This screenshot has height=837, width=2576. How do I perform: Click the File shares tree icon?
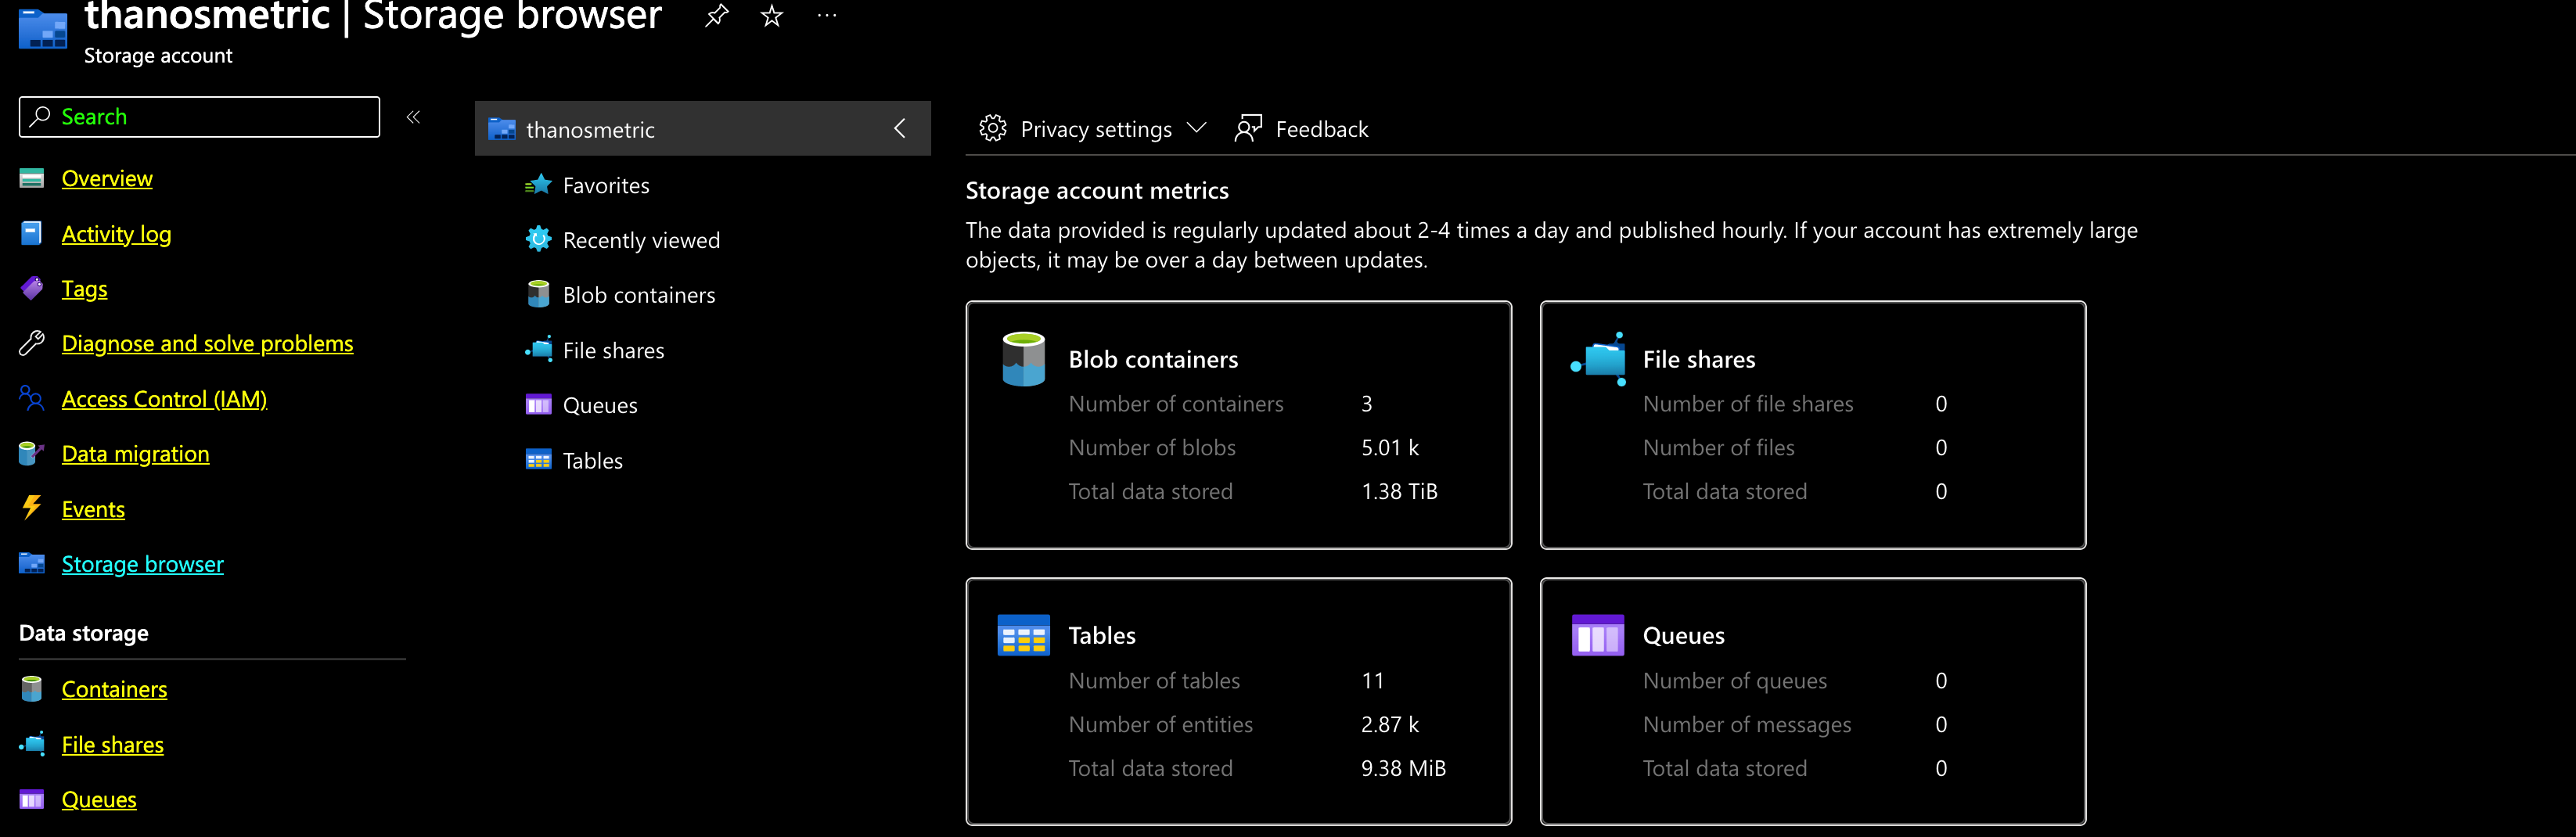point(538,349)
